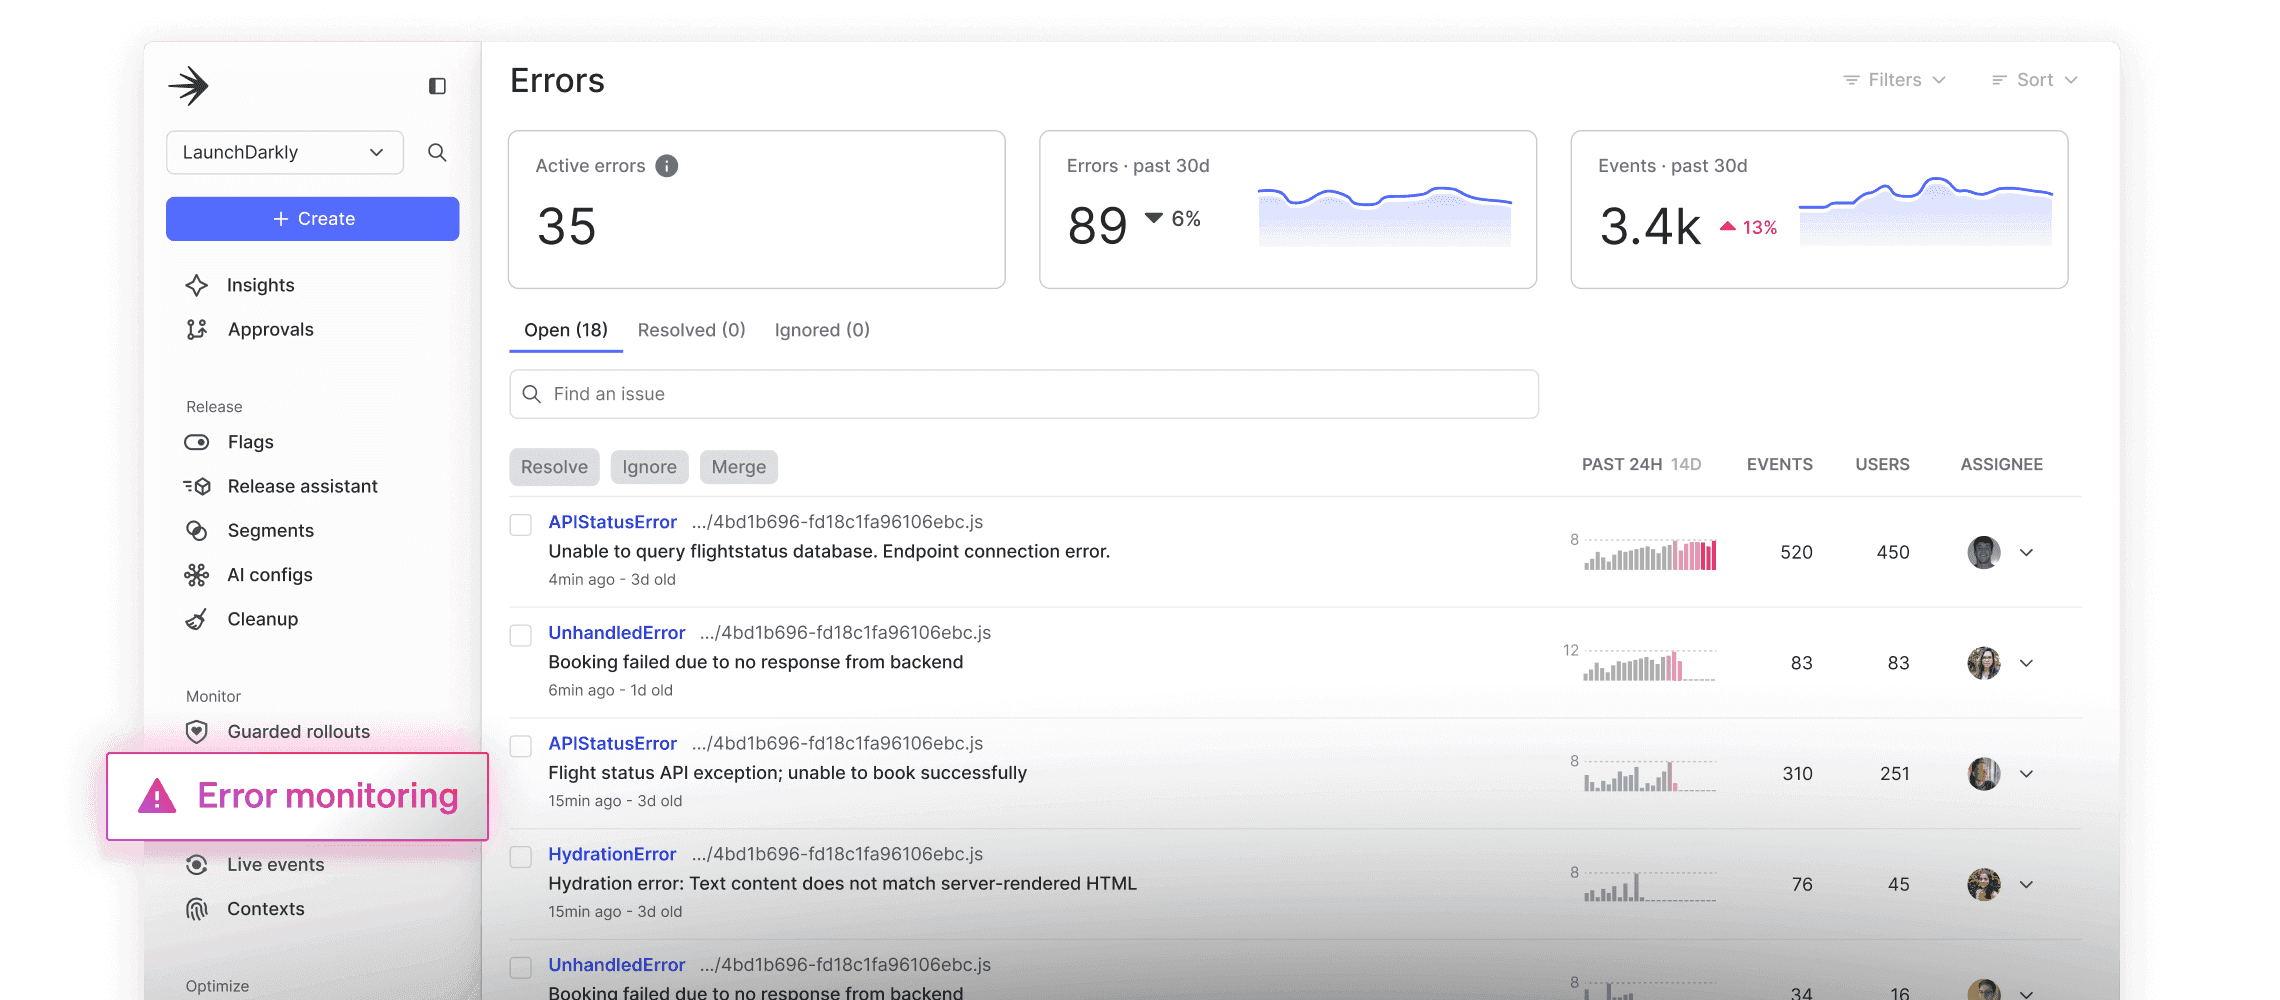Click the assignee avatar for the Flight status API row

(1984, 774)
